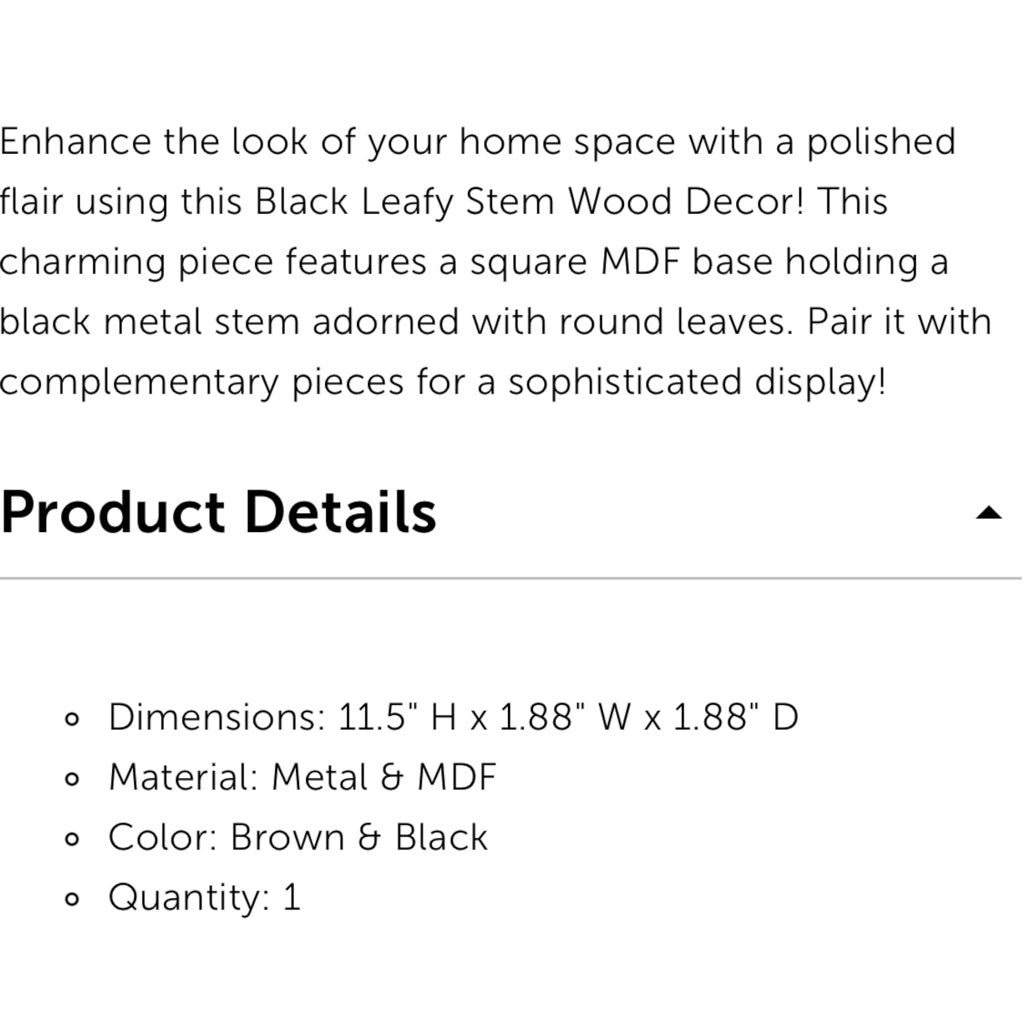Click the bullet marker beside Material
The width and height of the screenshot is (1024, 1024).
[70, 778]
